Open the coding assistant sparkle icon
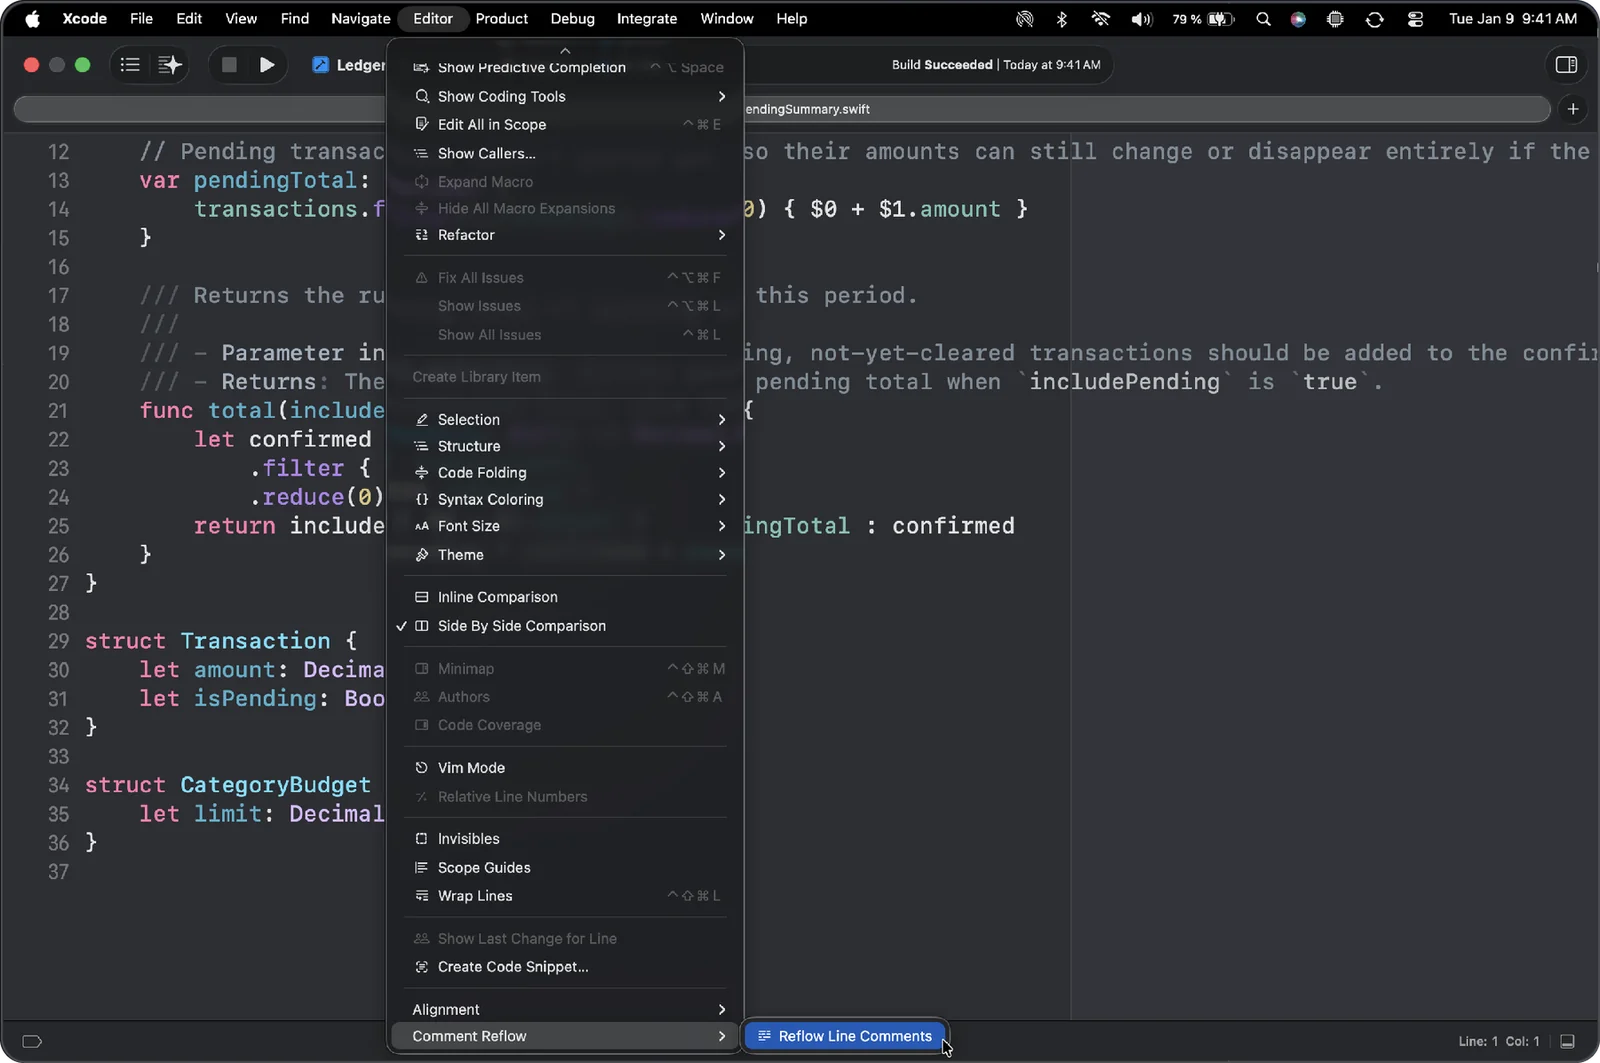The width and height of the screenshot is (1600, 1063). [169, 65]
